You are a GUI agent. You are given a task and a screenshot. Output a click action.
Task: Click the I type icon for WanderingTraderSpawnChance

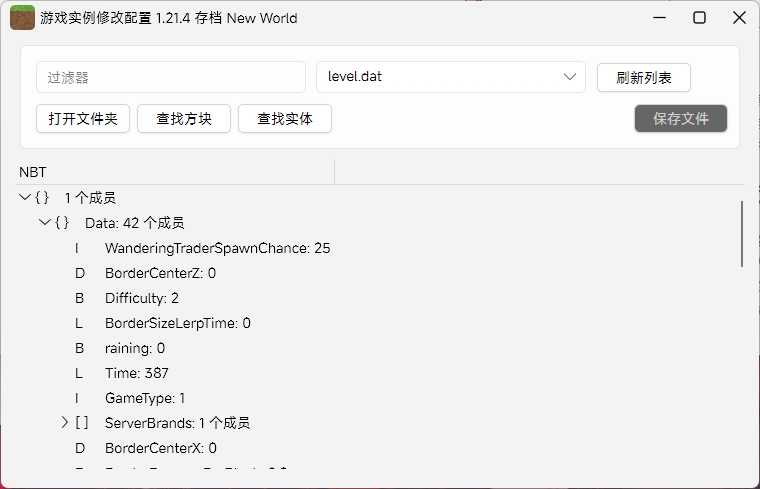point(77,249)
